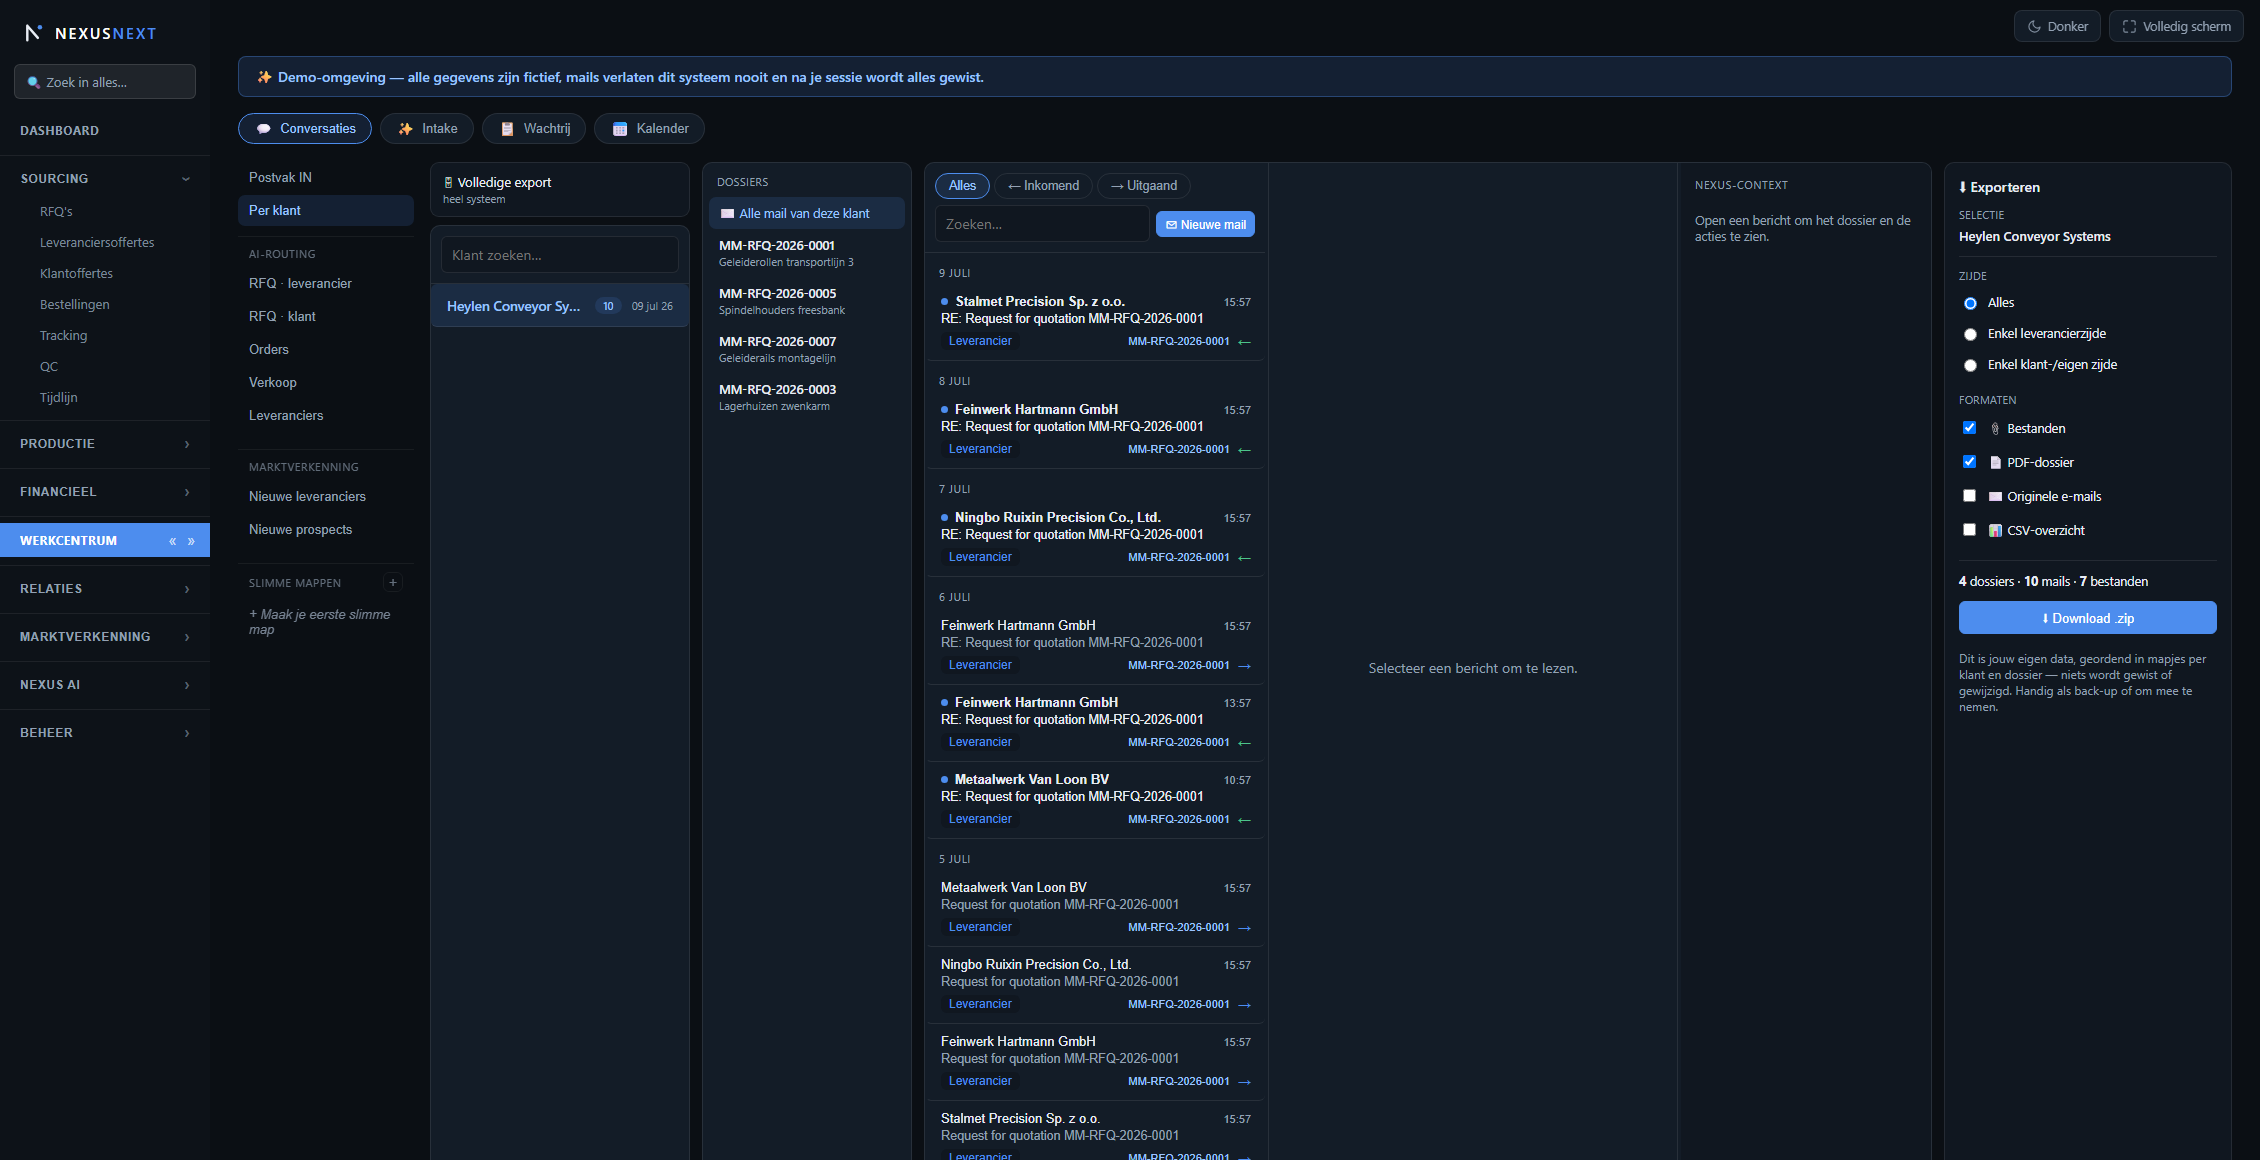Check the CSV-overzicht checkbox
The width and height of the screenshot is (2260, 1160).
[x=1969, y=530]
